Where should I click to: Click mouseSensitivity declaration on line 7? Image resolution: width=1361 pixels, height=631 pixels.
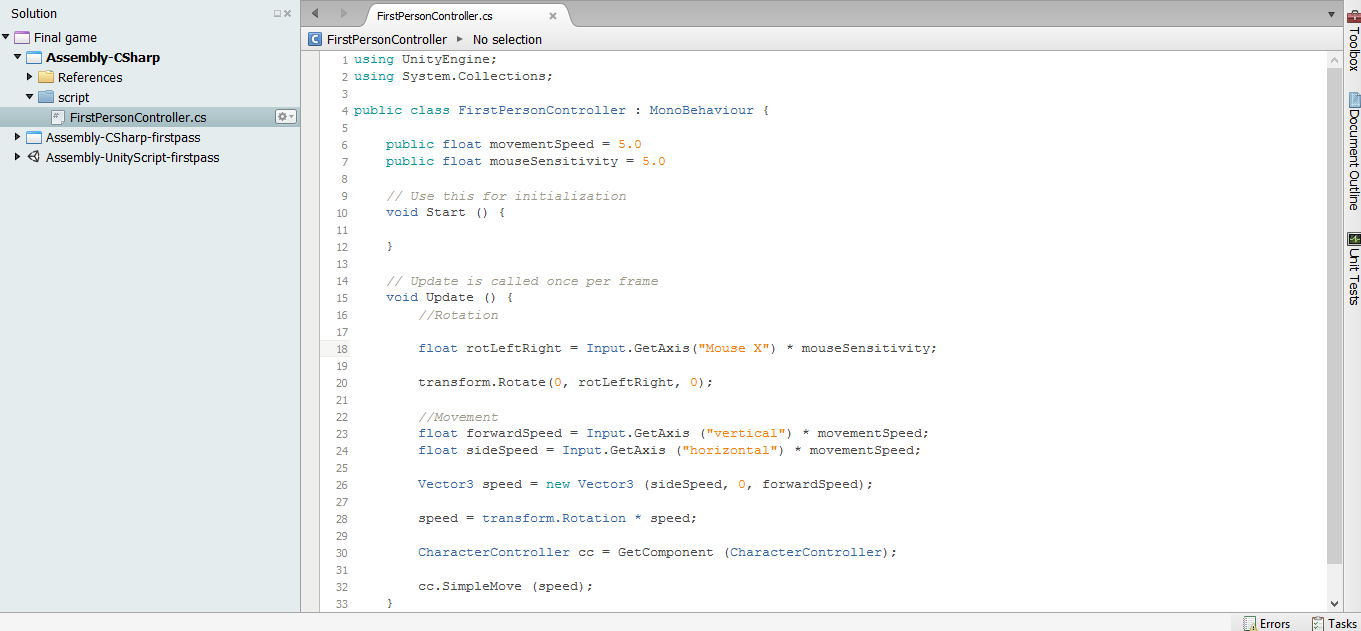(x=525, y=161)
